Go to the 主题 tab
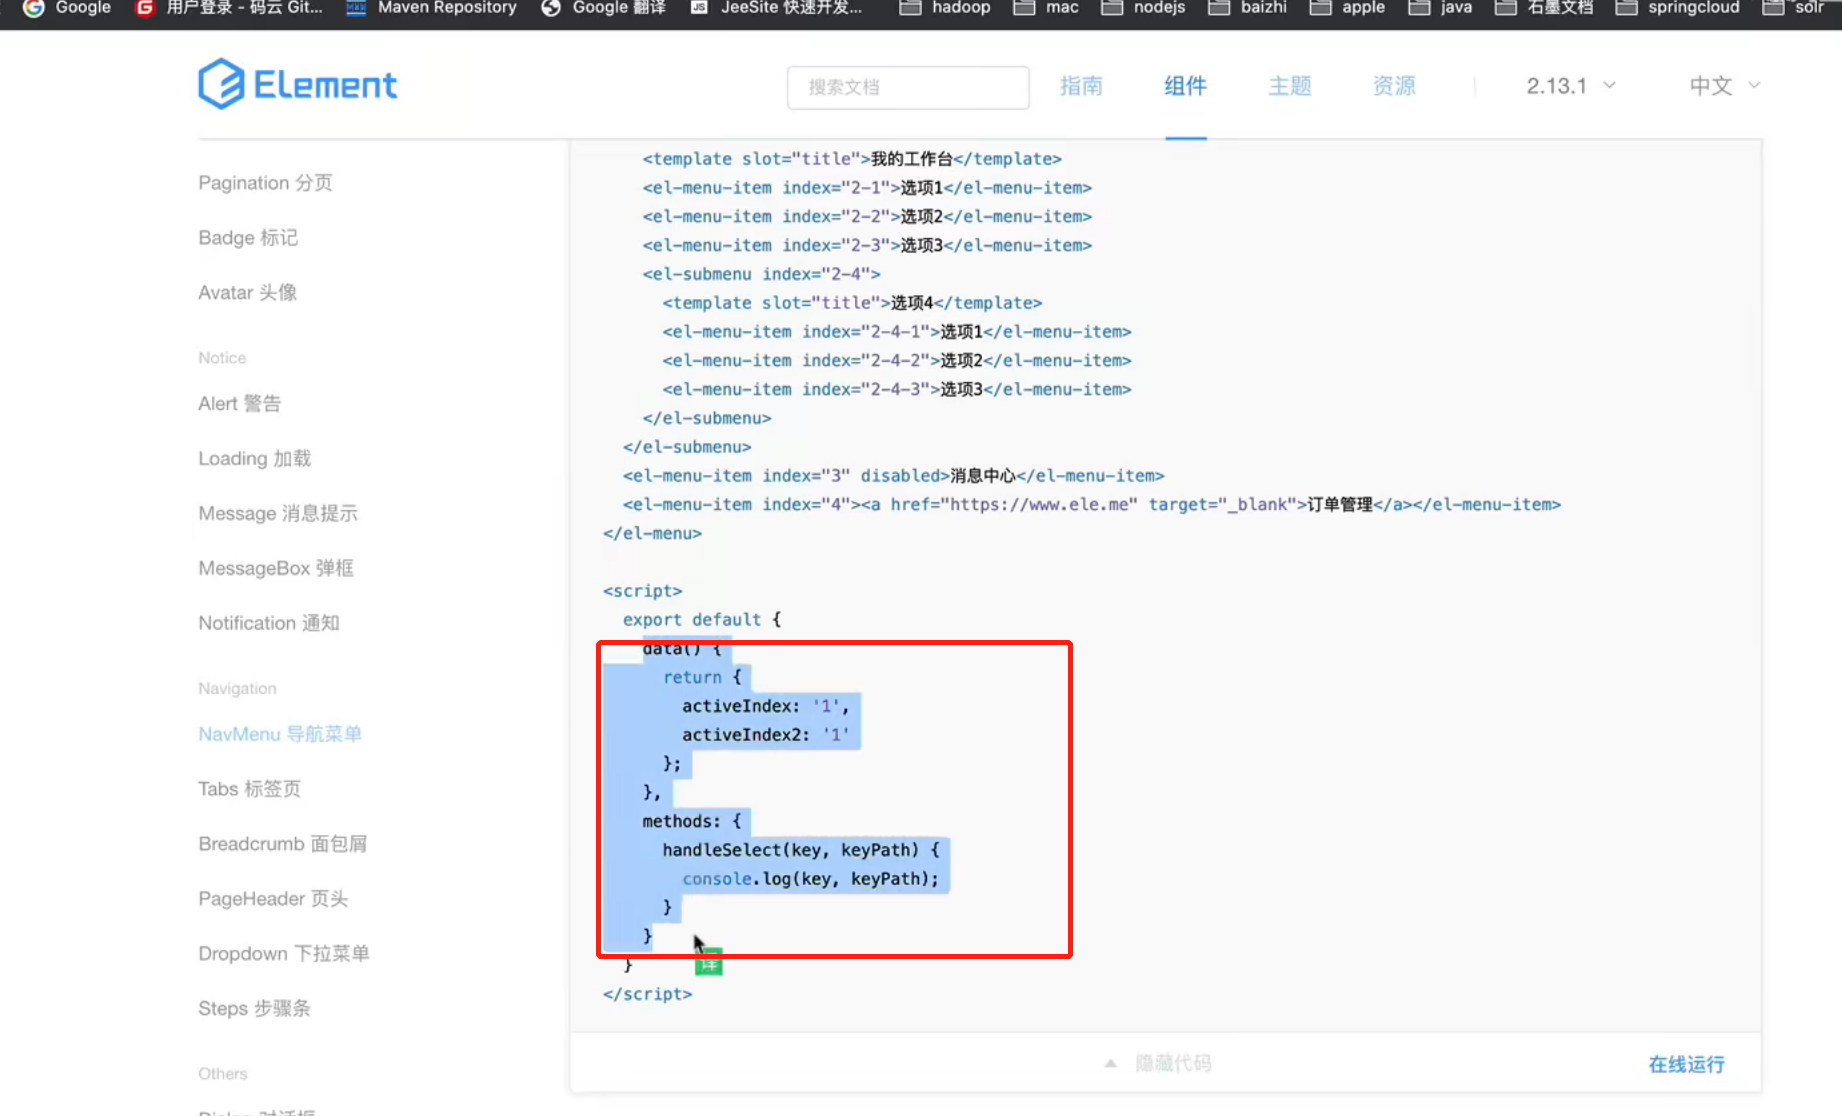Image resolution: width=1842 pixels, height=1116 pixels. (1290, 86)
